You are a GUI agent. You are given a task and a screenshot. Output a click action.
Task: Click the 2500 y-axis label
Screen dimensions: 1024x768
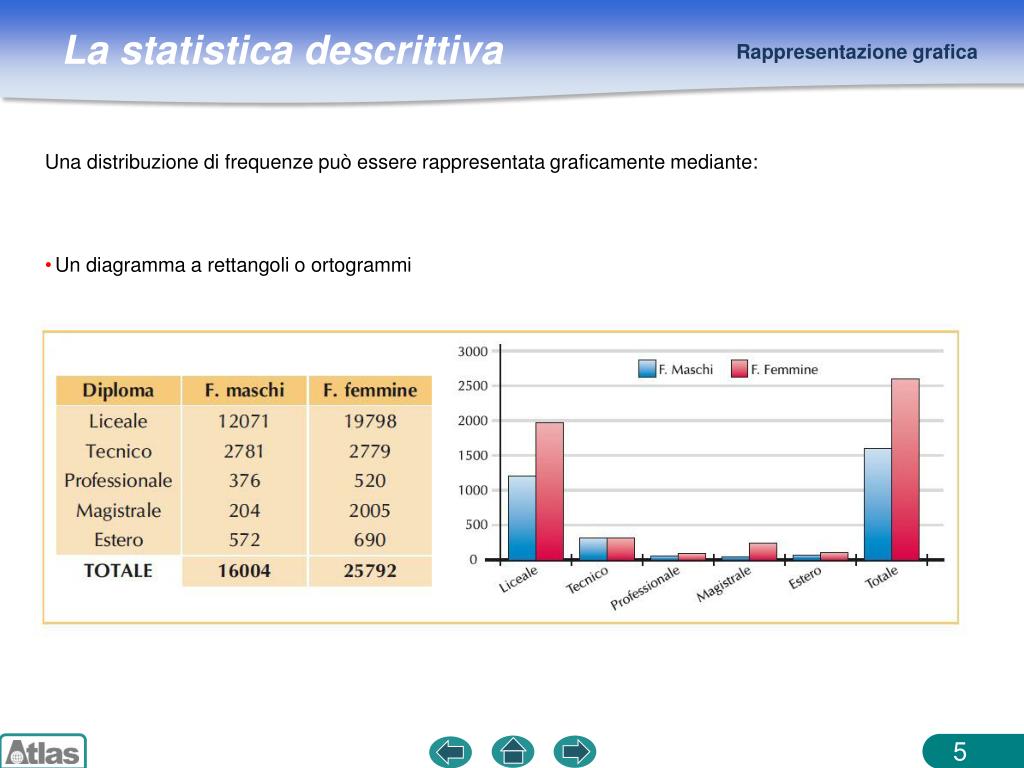[x=473, y=386]
